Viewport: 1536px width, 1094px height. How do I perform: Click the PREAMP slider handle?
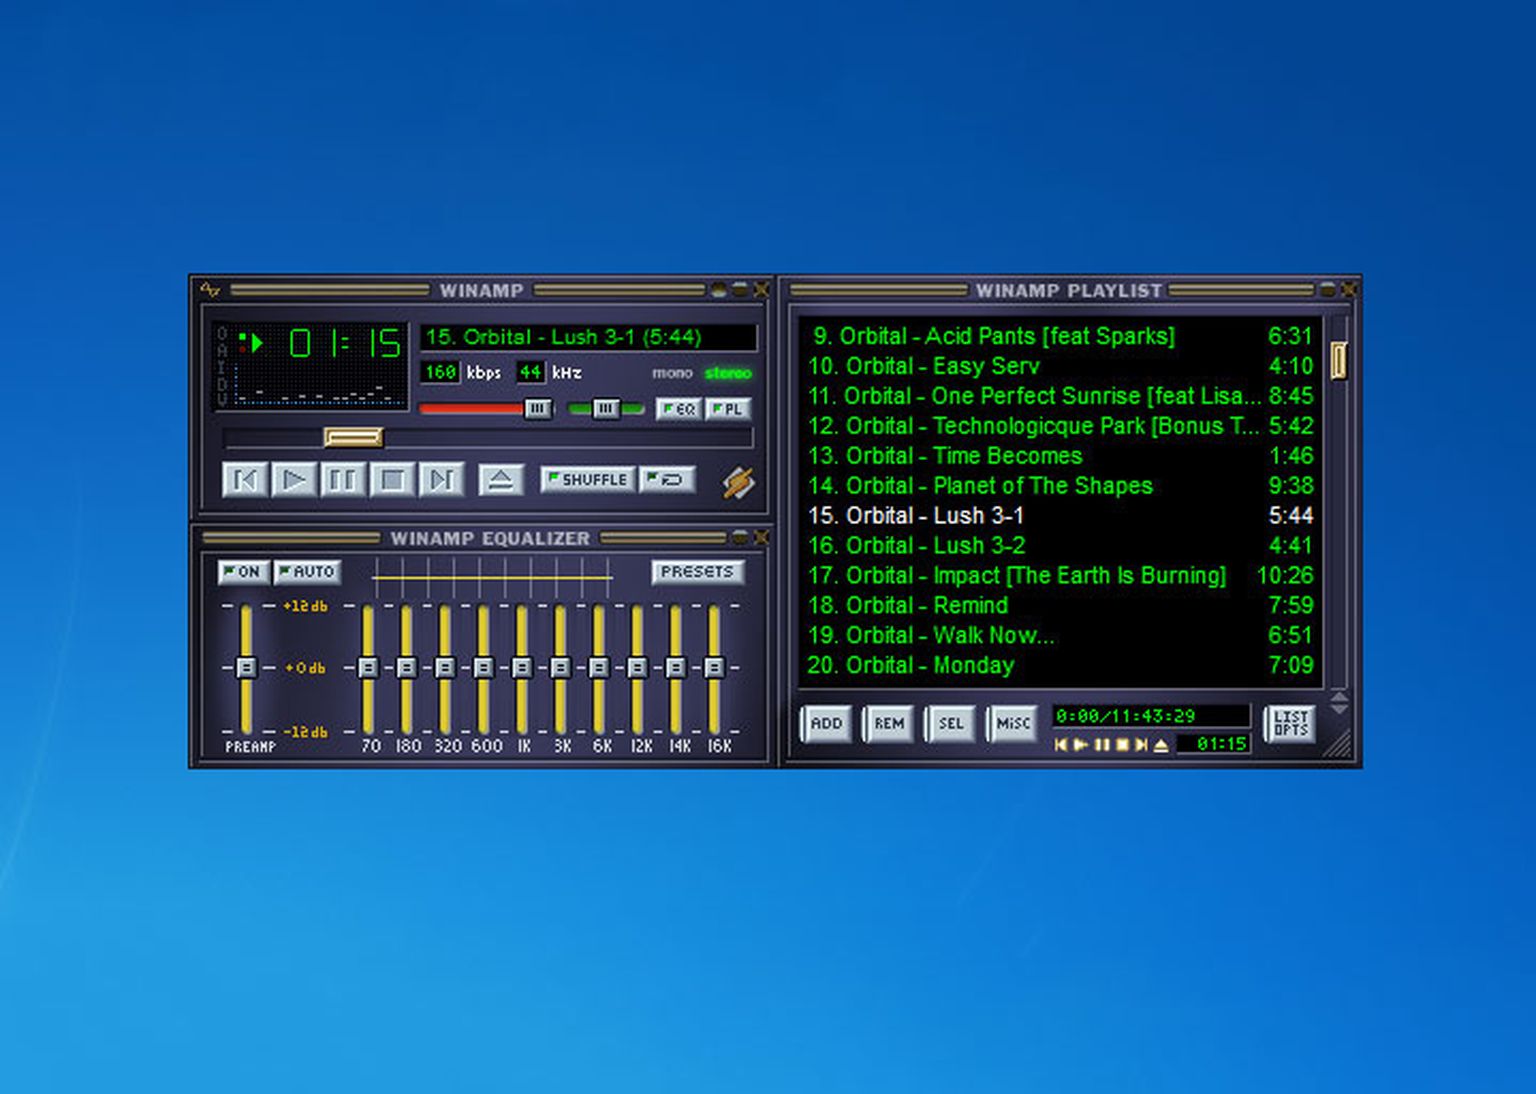click(x=246, y=667)
